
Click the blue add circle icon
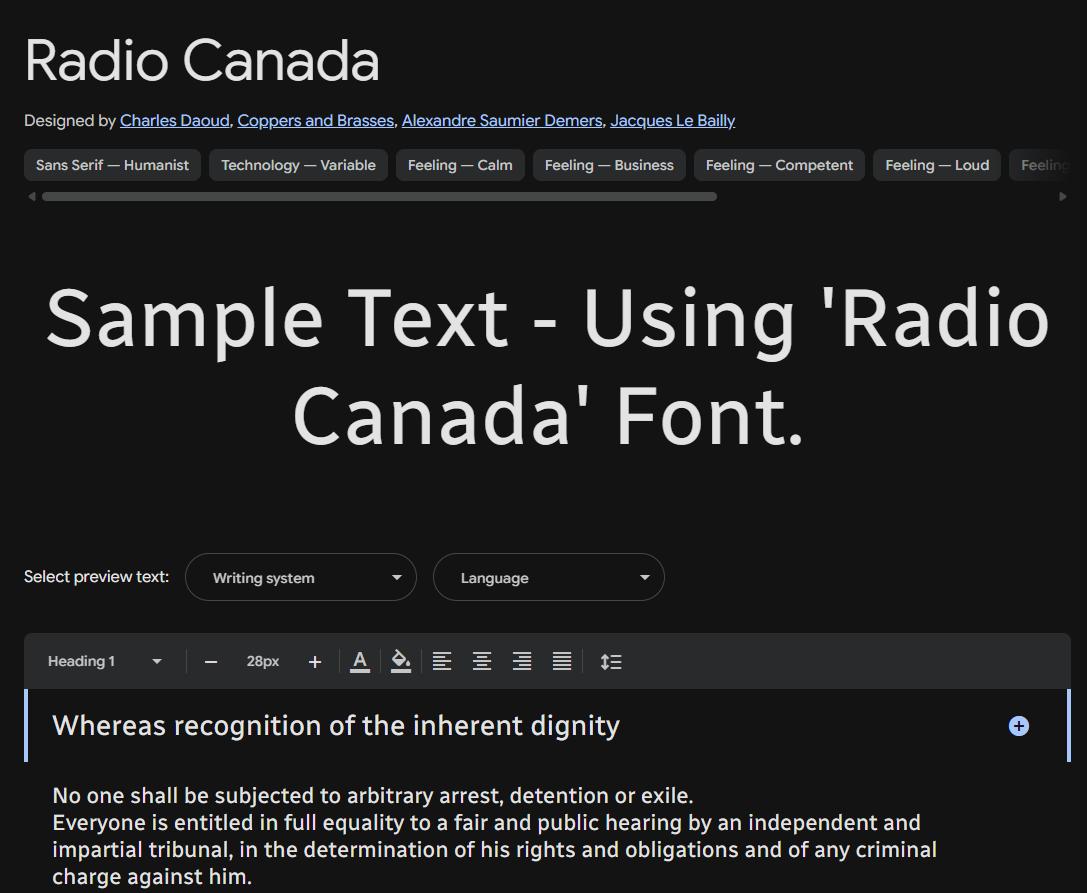(x=1018, y=726)
